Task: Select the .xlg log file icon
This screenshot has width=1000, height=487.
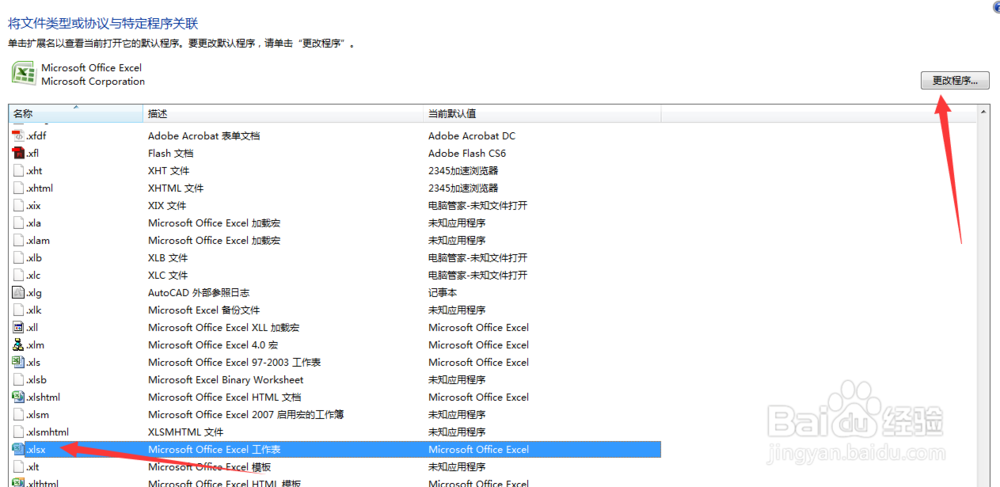Action: tap(18, 293)
